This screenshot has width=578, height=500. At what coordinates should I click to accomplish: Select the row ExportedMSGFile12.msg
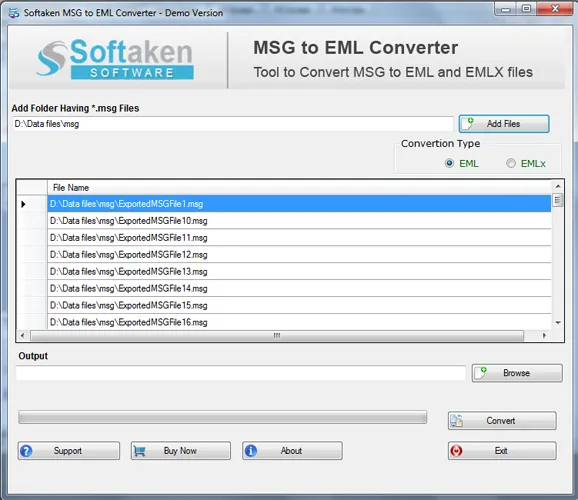(x=299, y=255)
